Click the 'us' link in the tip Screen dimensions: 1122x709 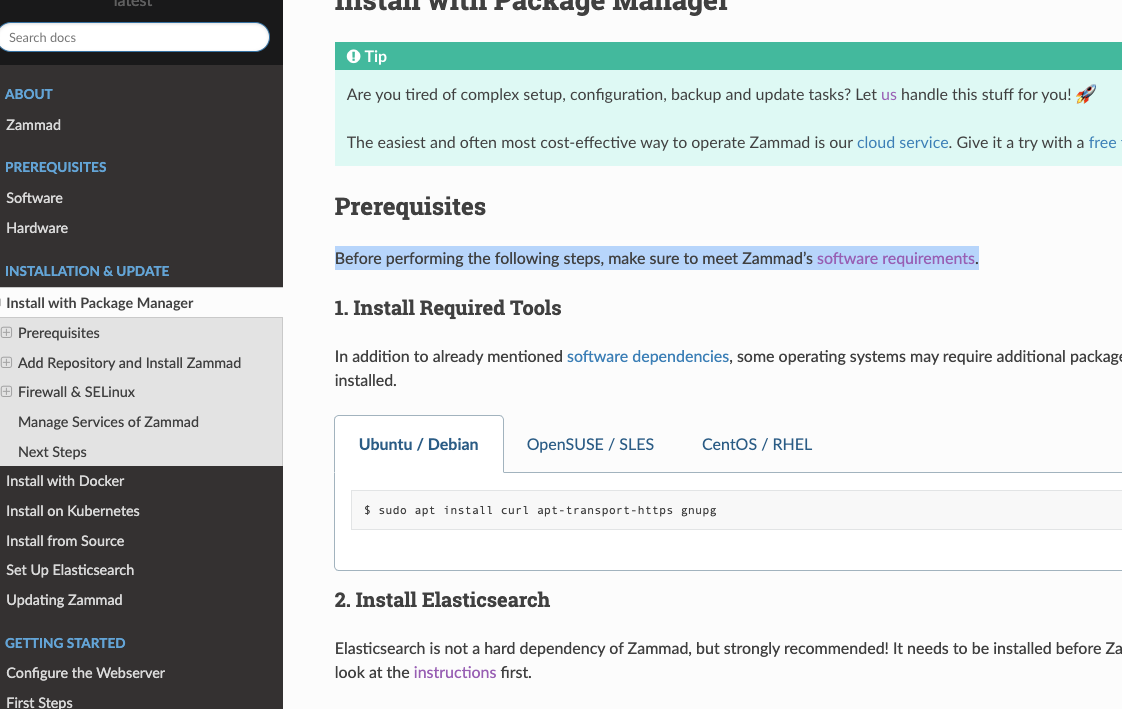pyautogui.click(x=889, y=94)
